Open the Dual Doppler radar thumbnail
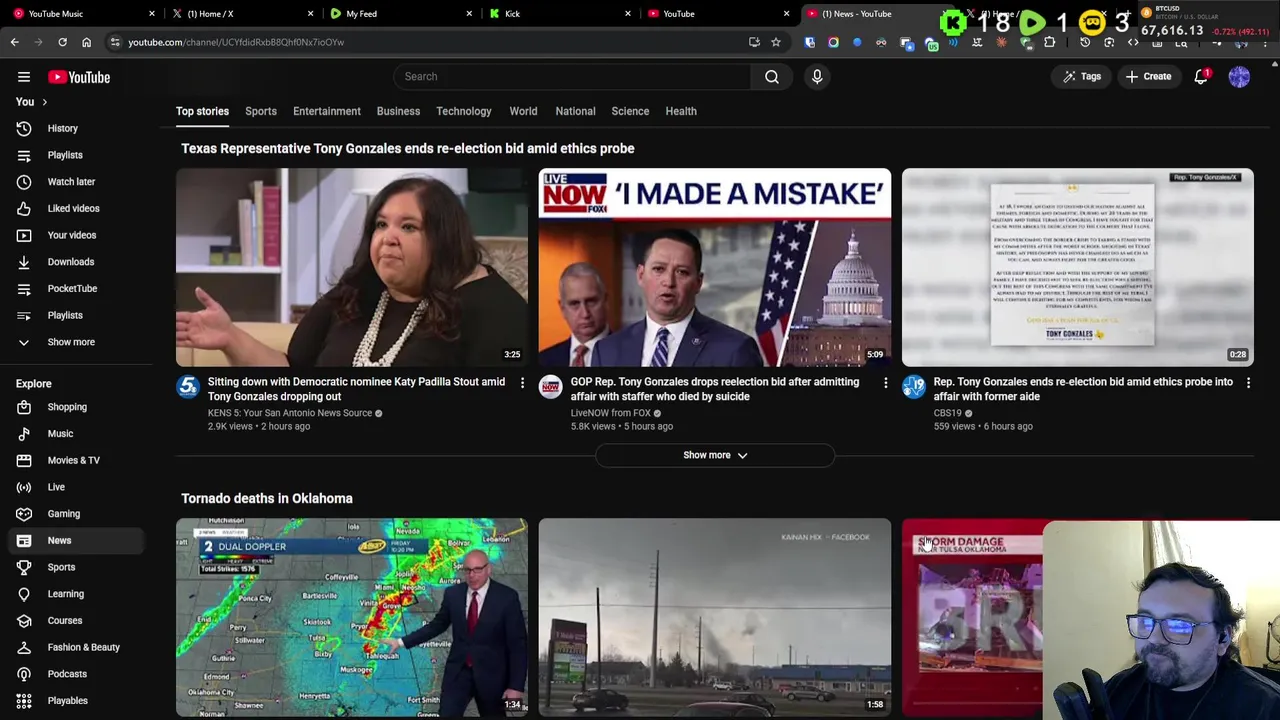 pyautogui.click(x=352, y=617)
